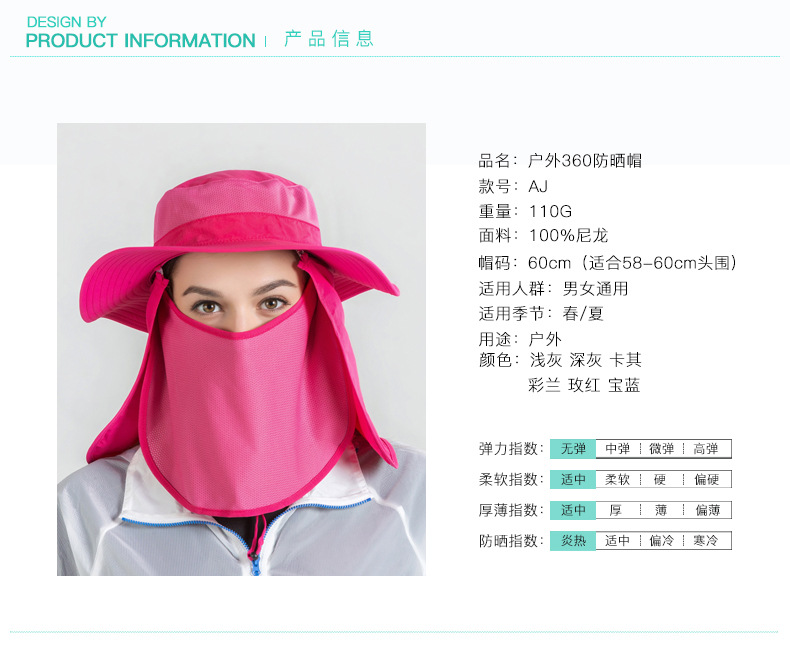Select 中弹 elasticity option

coord(618,448)
